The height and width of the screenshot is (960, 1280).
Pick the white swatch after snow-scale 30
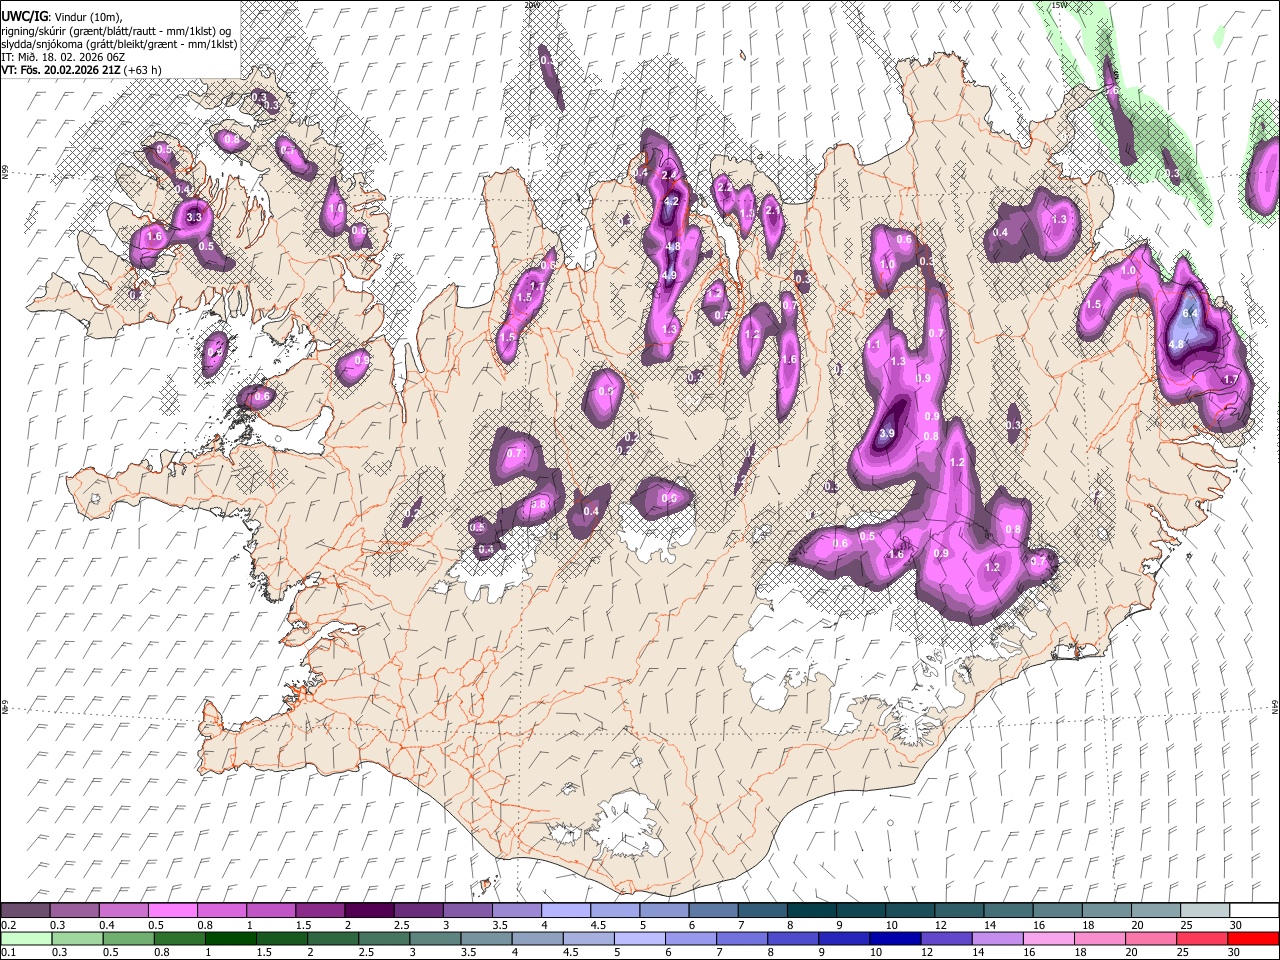click(1254, 911)
